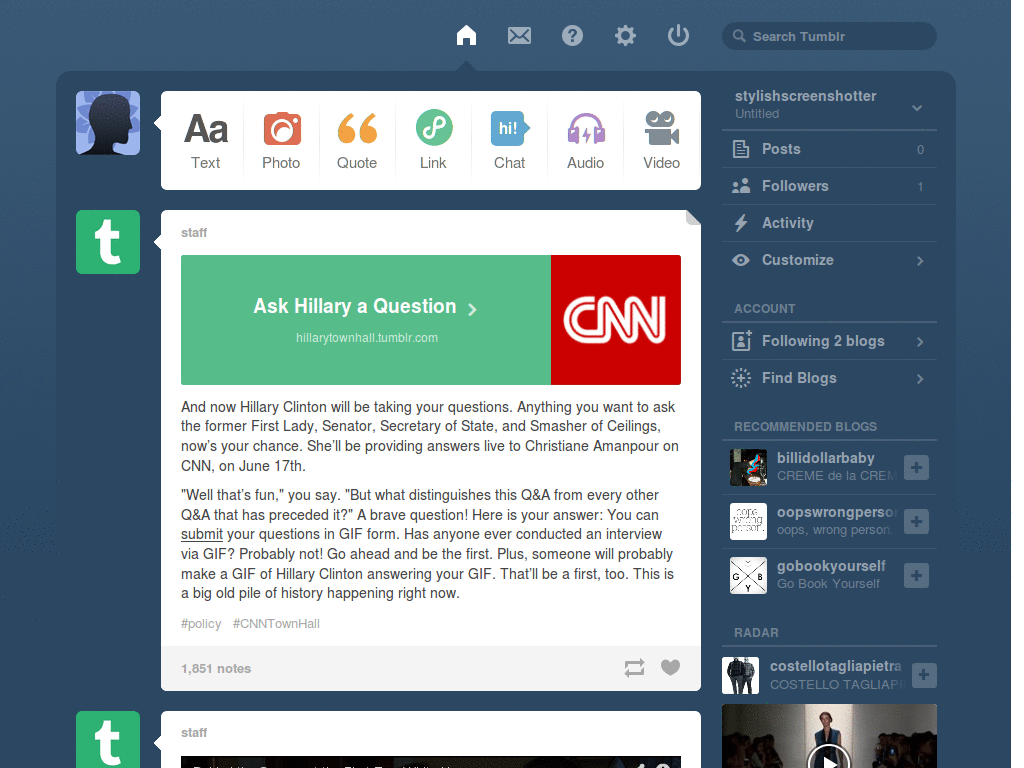
Task: Create a new Text post
Action: [x=206, y=140]
